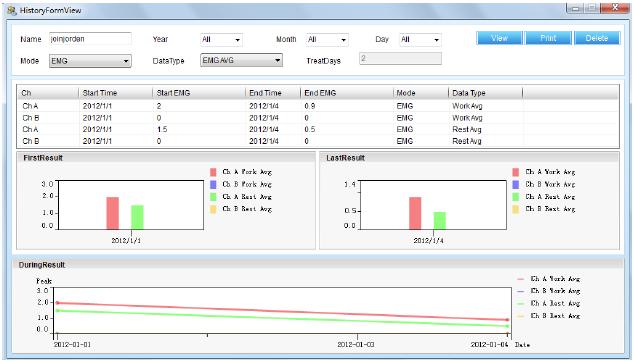Click green line end point in DuringResult
Viewport: 634px width, 362px height.
[507, 326]
